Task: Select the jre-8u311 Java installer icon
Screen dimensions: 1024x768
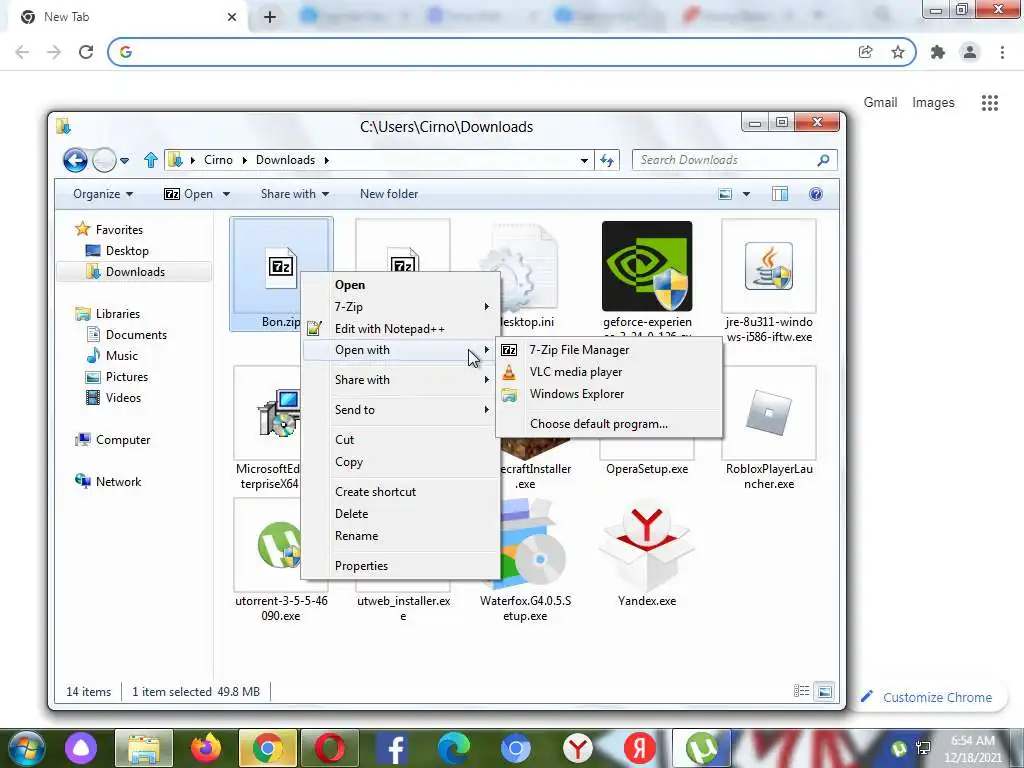Action: tap(769, 266)
